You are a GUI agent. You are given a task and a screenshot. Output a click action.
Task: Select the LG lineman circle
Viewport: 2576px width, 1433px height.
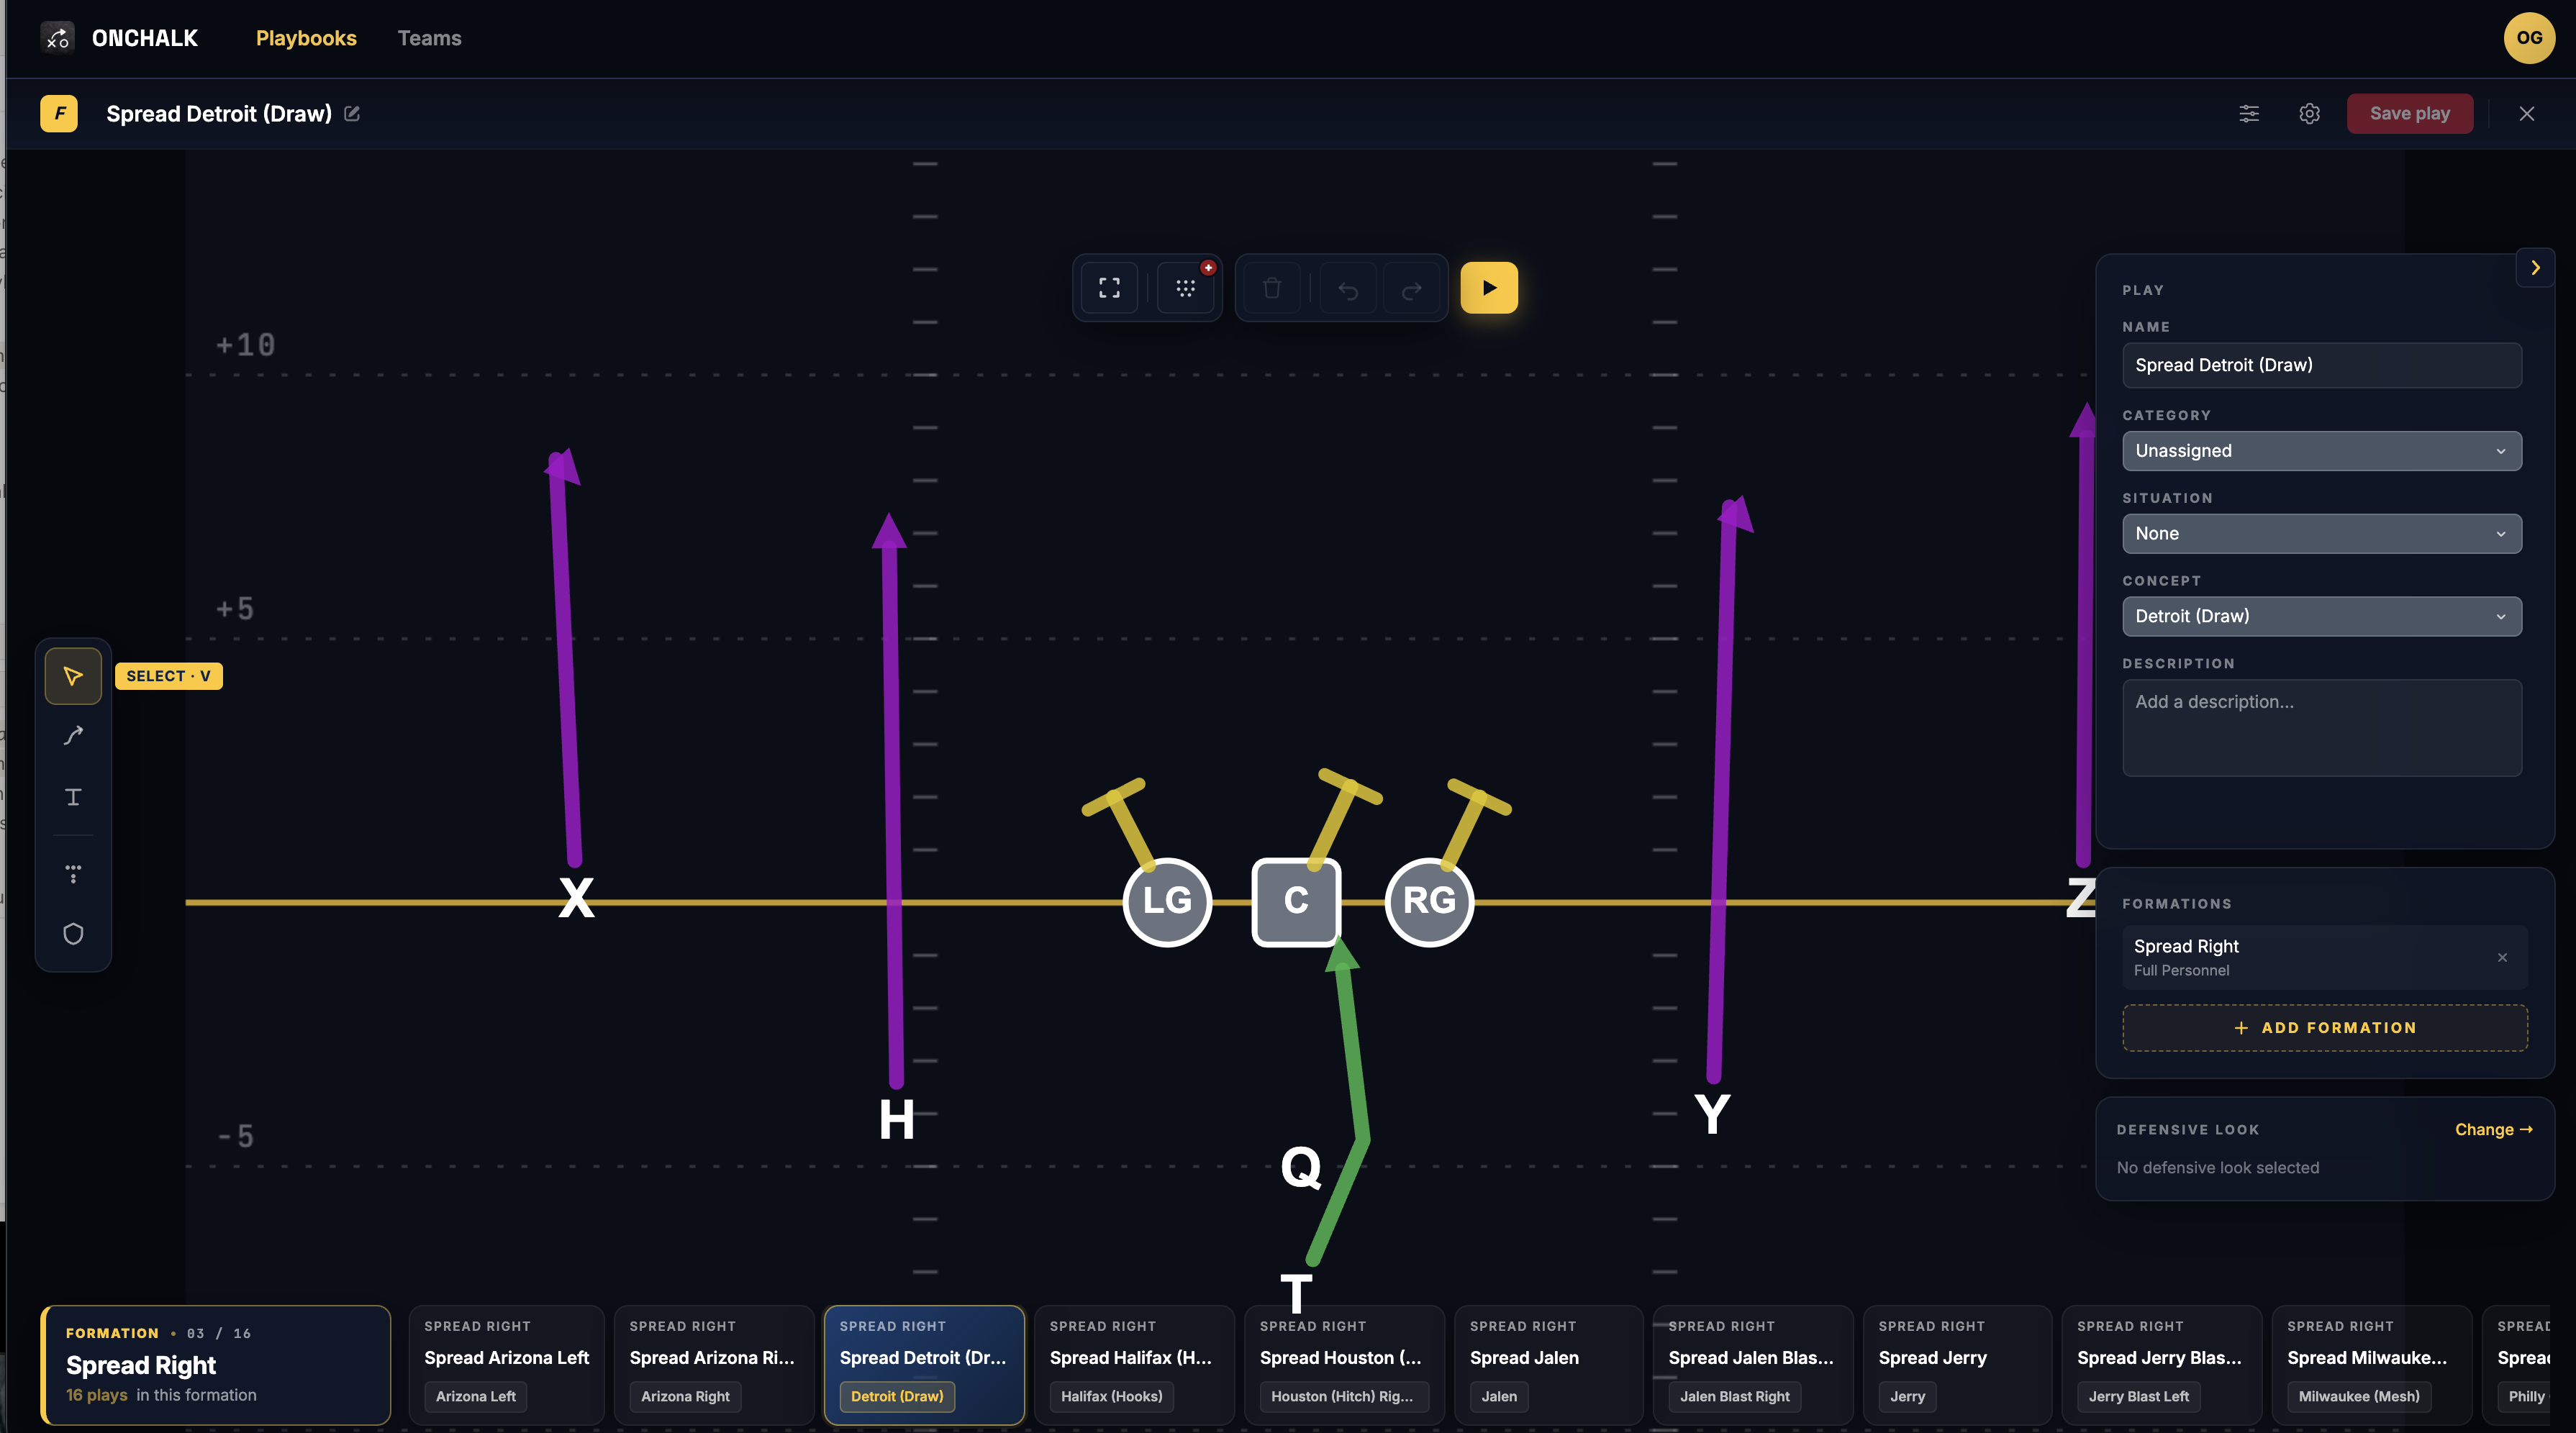1167,901
